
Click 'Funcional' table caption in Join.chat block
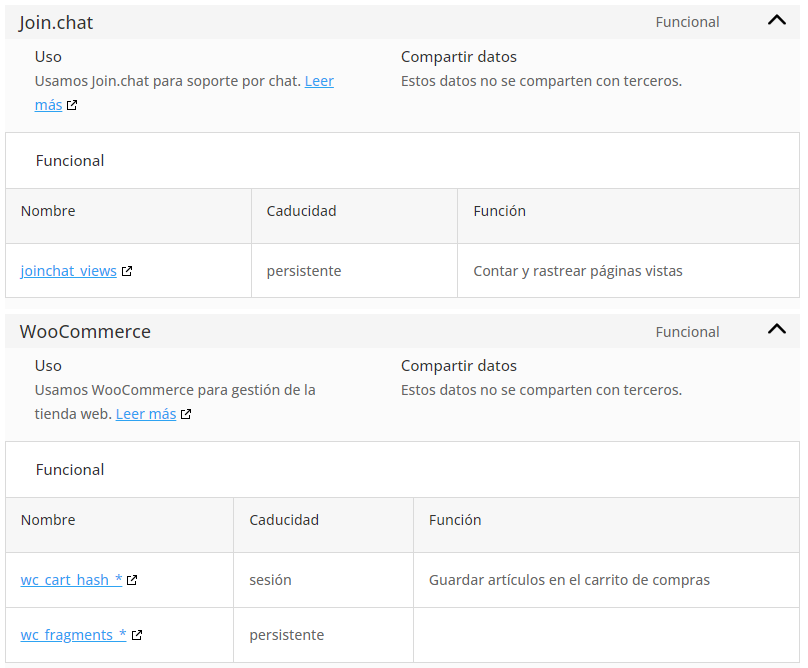[x=70, y=161]
